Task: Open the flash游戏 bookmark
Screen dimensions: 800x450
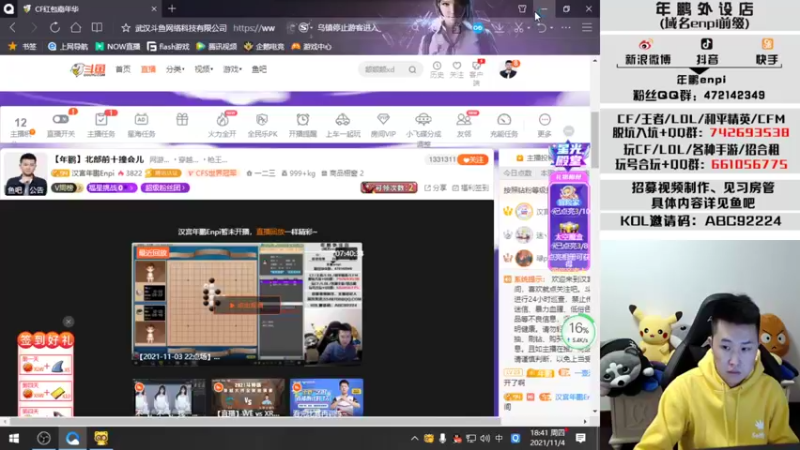Action: (x=168, y=46)
